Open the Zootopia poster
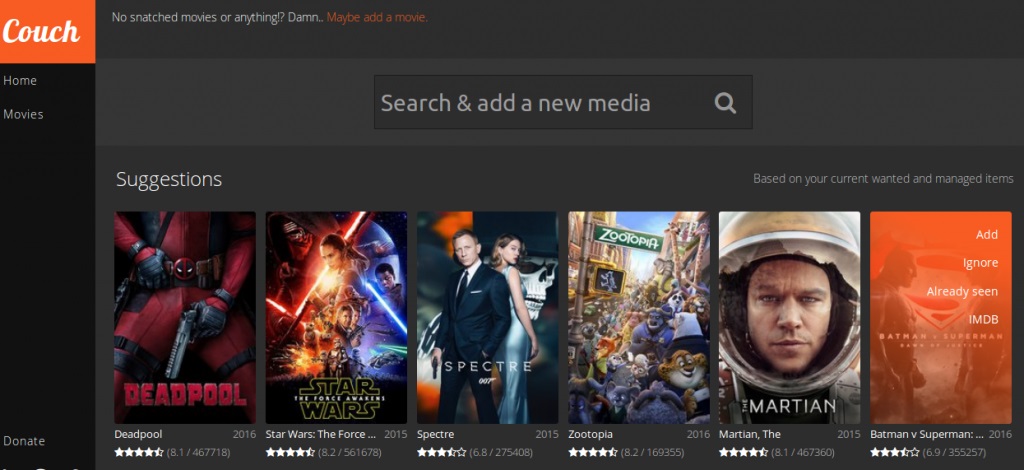Viewport: 1024px width, 470px height. (638, 317)
